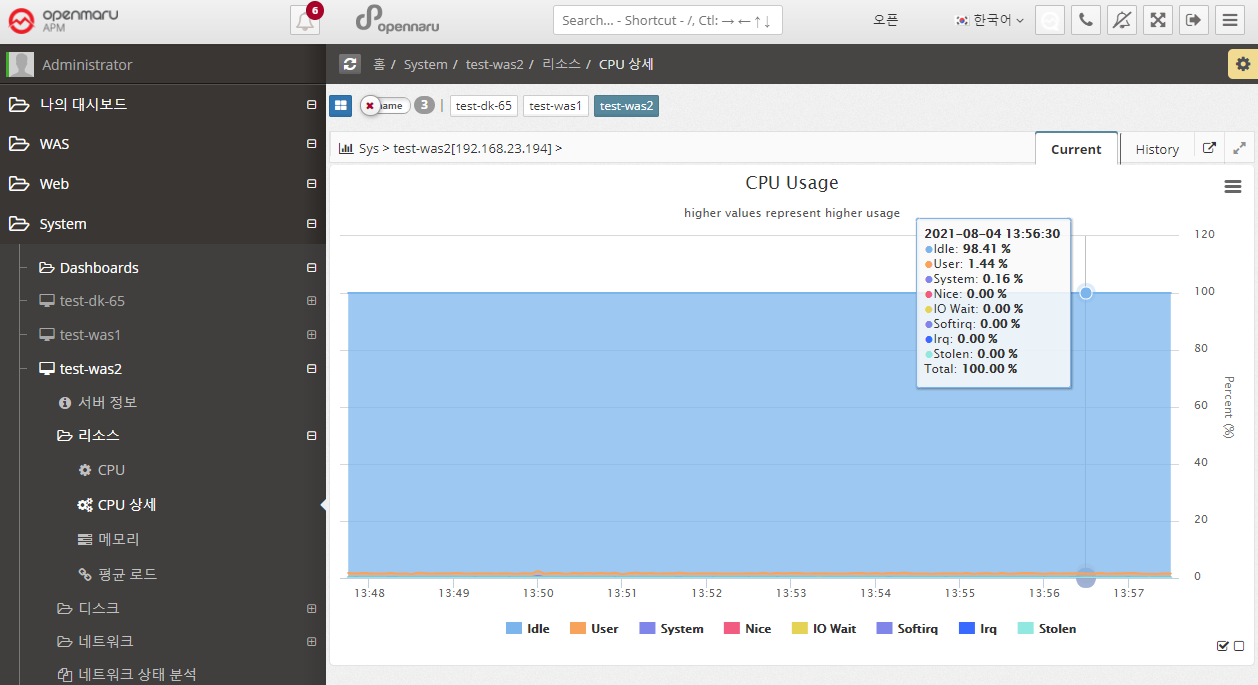Open the yellow settings gear
The image size is (1258, 685).
point(1242,64)
